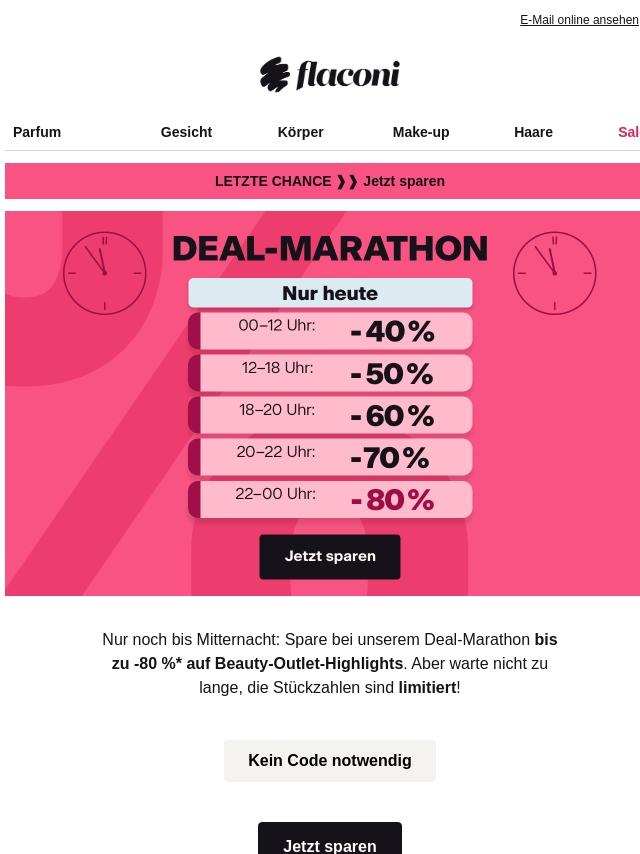Open the pink Sale category

(x=629, y=132)
